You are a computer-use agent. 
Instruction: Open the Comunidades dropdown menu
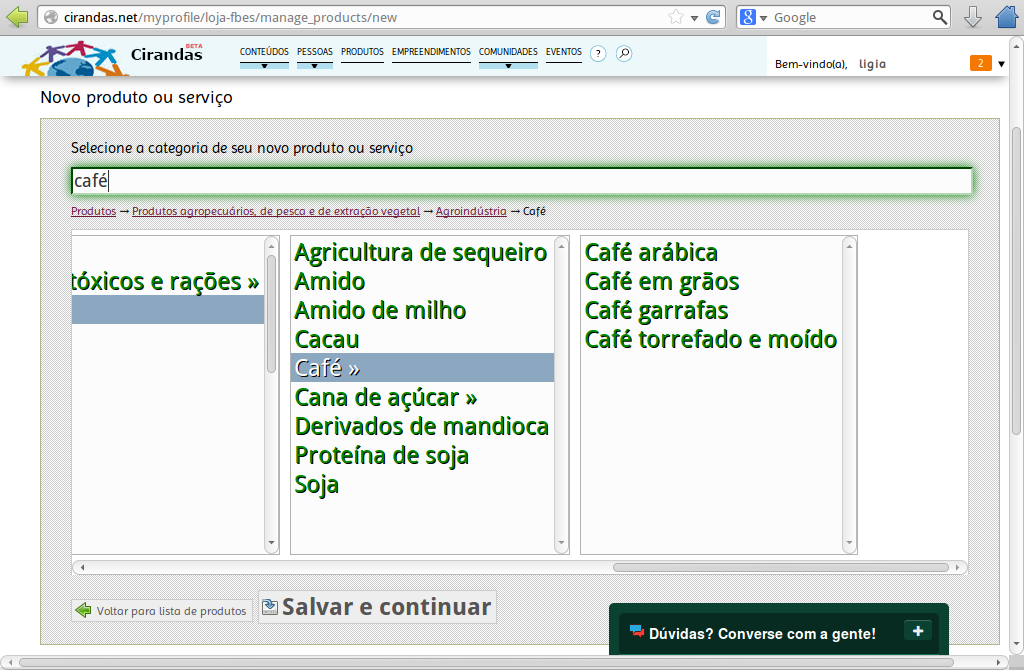(508, 56)
